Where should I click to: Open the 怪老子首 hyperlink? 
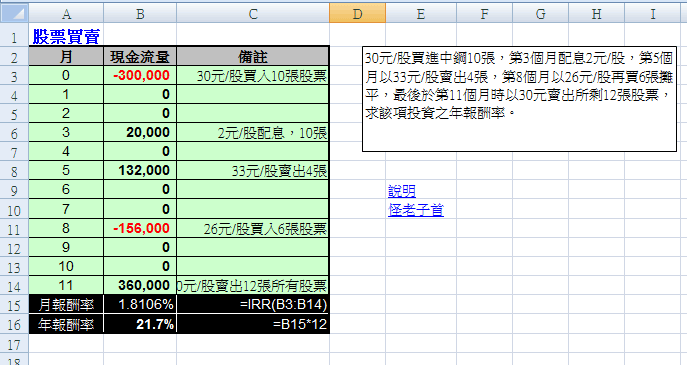click(416, 210)
